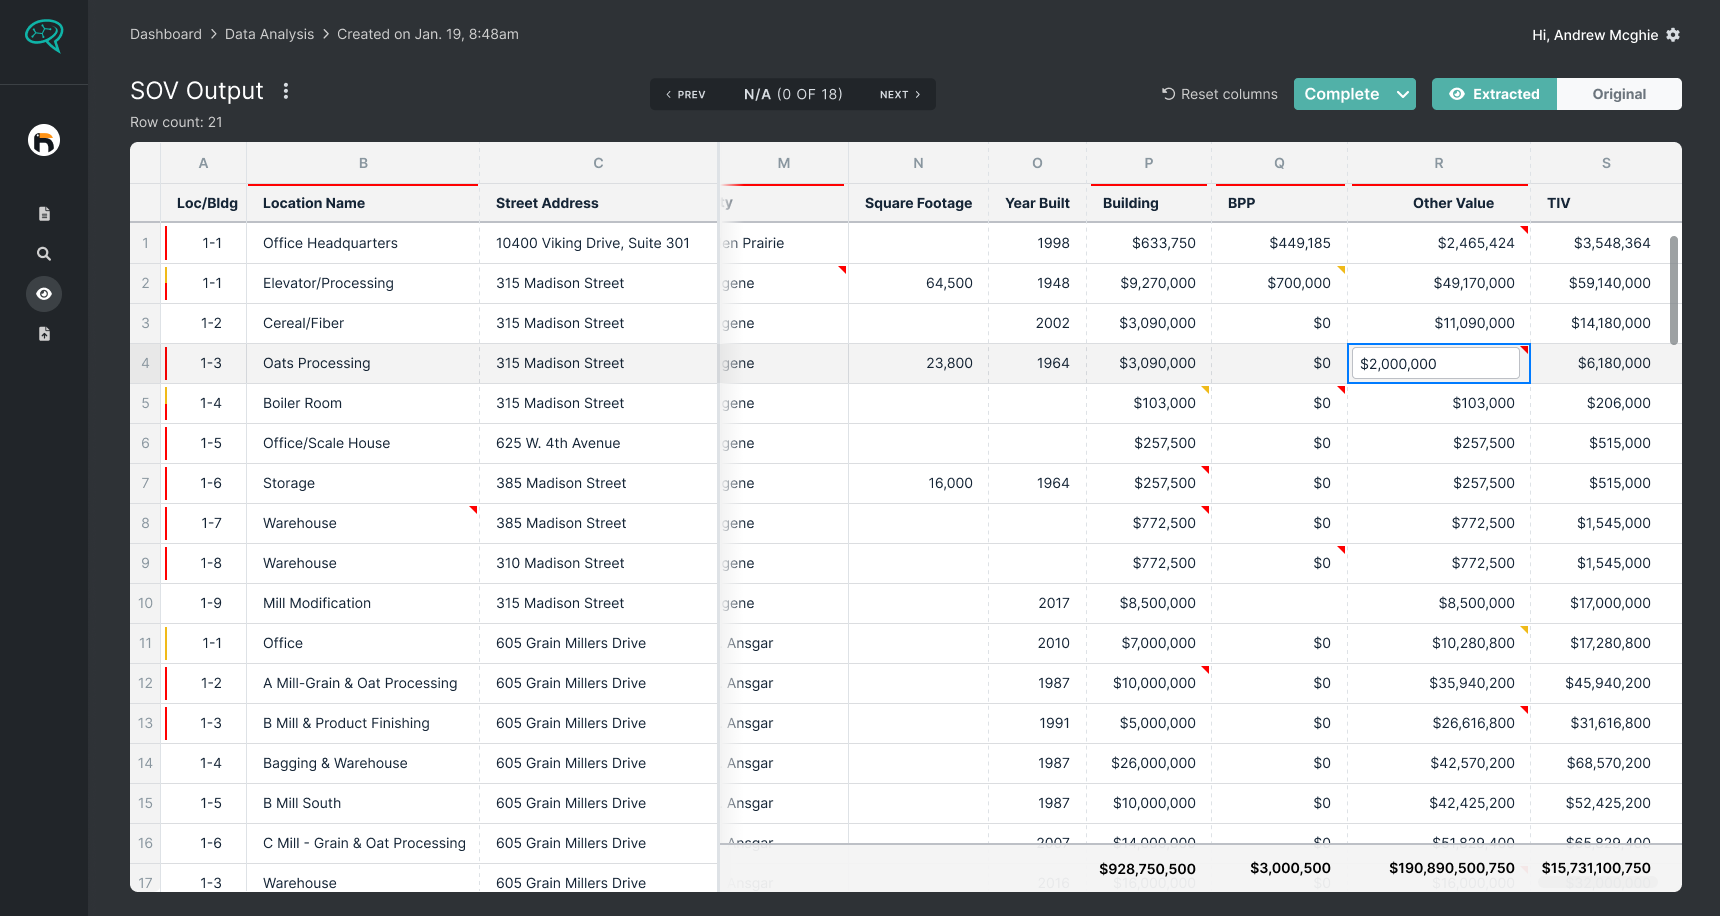Select the 'Cereal/Fiber' cell
Viewport: 1720px width, 916px height.
(363, 323)
